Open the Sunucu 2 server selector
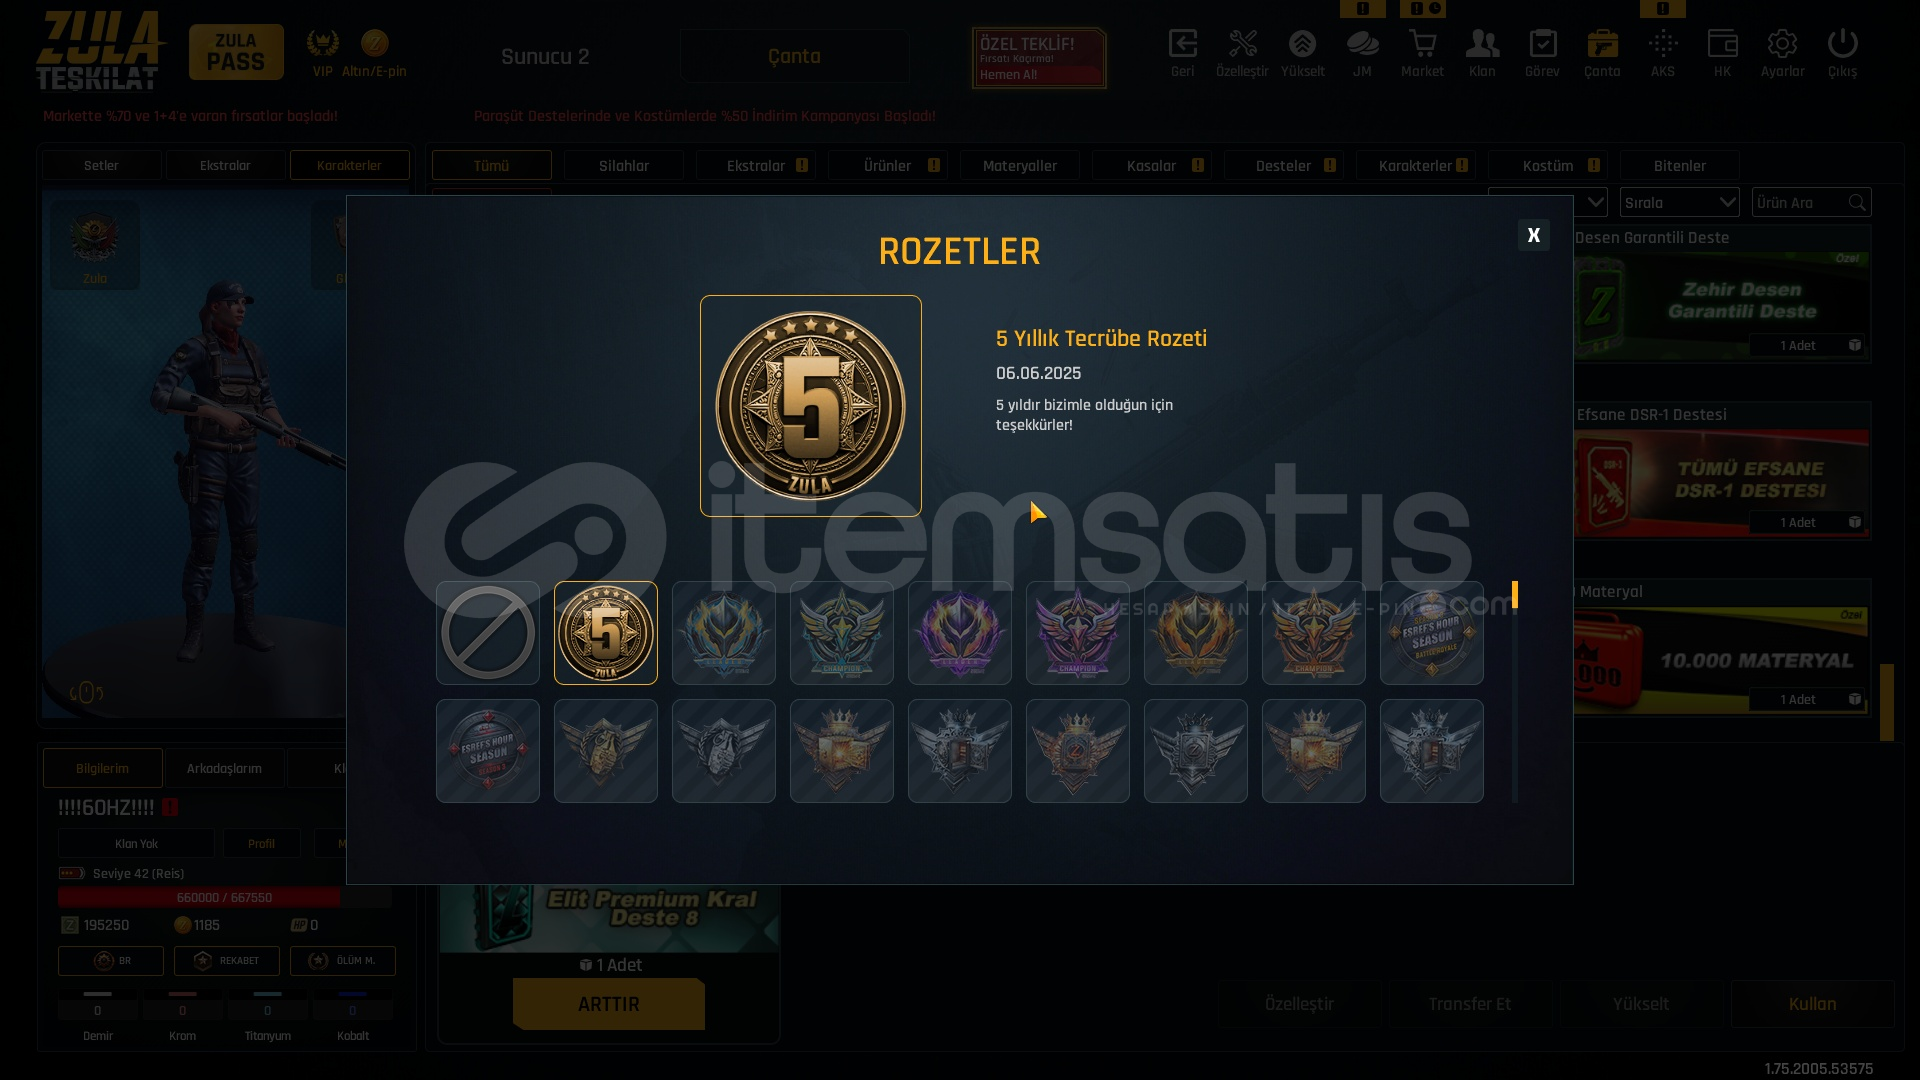The image size is (1920, 1080). (545, 56)
